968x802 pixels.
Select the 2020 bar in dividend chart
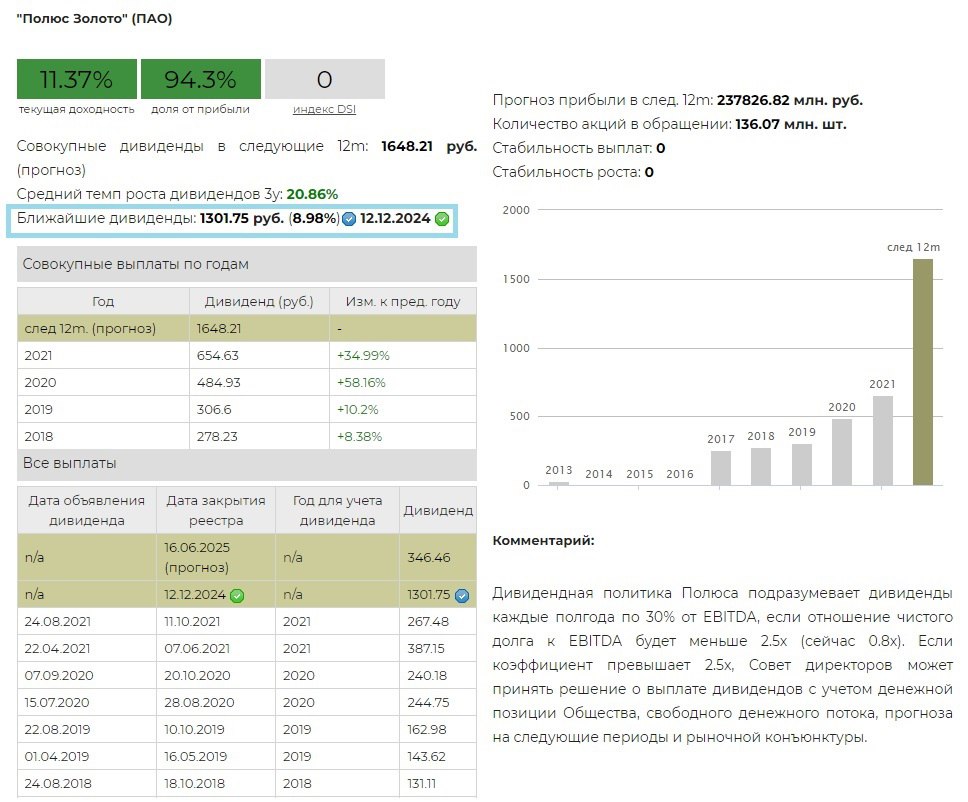click(x=842, y=451)
